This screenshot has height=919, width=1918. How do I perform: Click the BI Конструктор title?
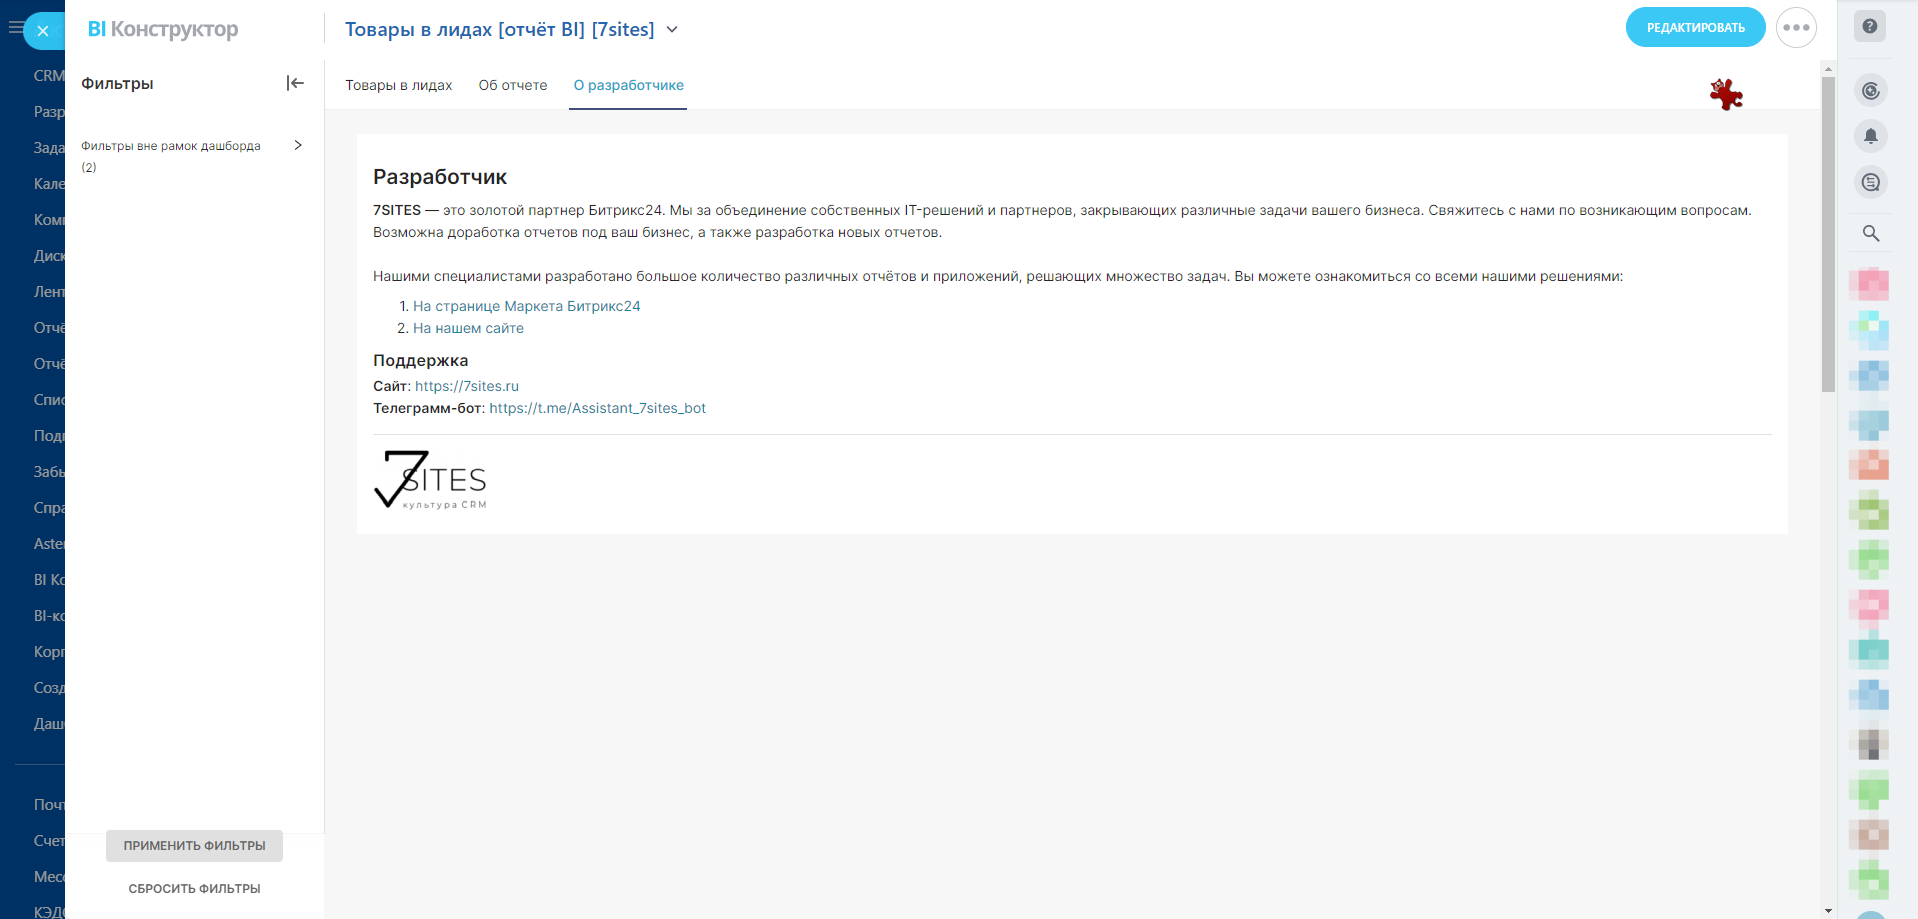[163, 29]
